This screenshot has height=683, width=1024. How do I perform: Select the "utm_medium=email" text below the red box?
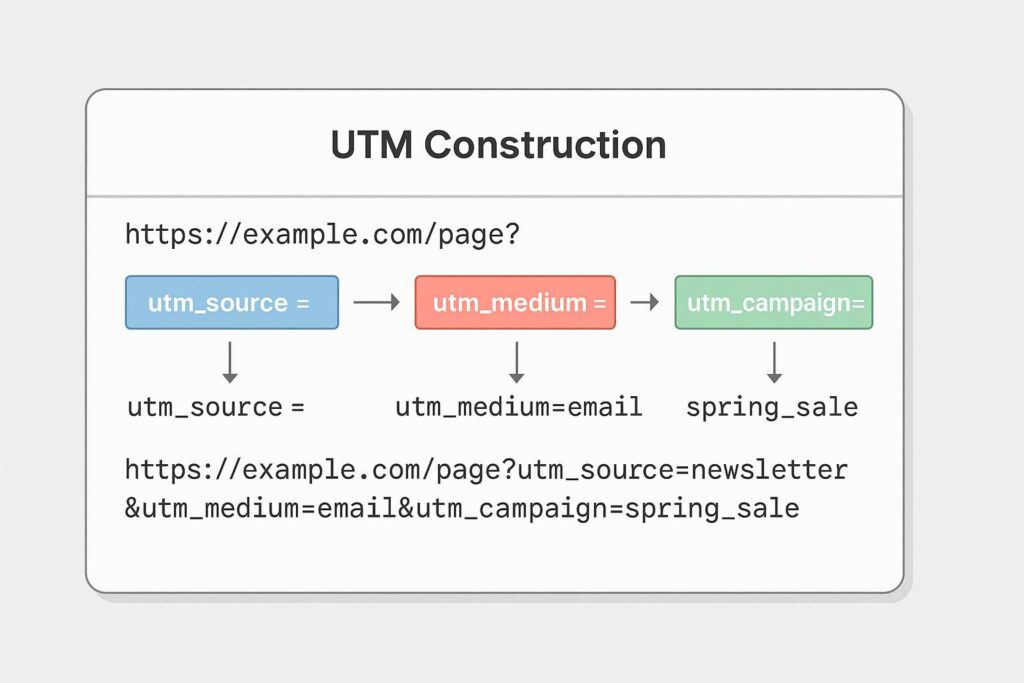click(518, 408)
